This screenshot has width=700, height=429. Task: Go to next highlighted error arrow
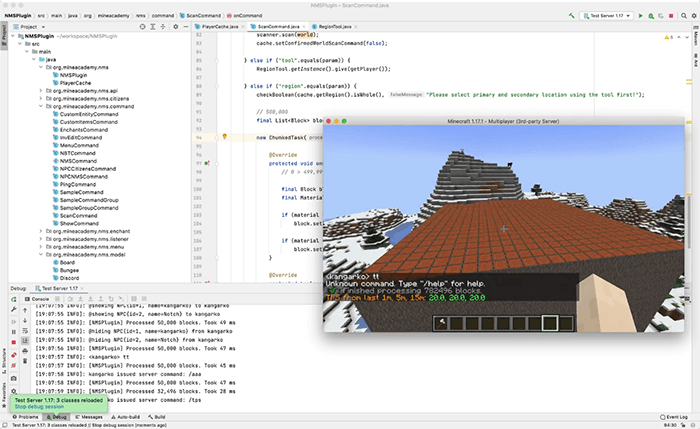pos(687,37)
